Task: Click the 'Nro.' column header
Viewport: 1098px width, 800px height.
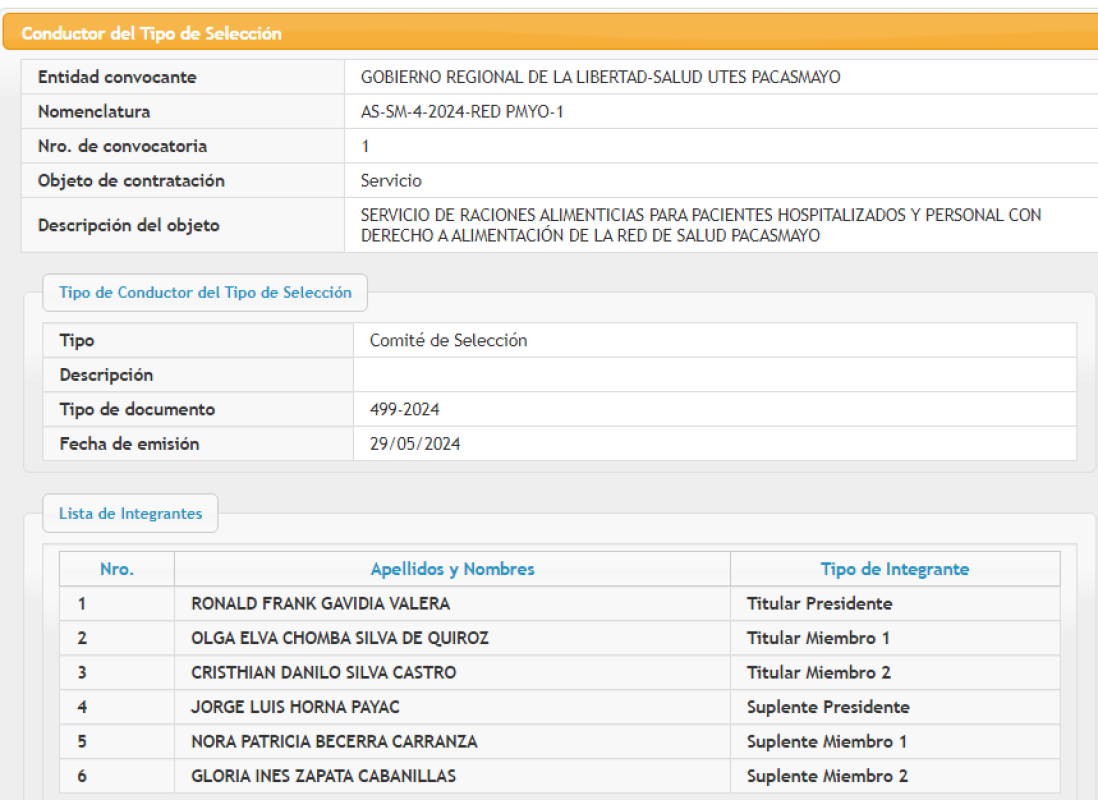Action: pyautogui.click(x=117, y=569)
